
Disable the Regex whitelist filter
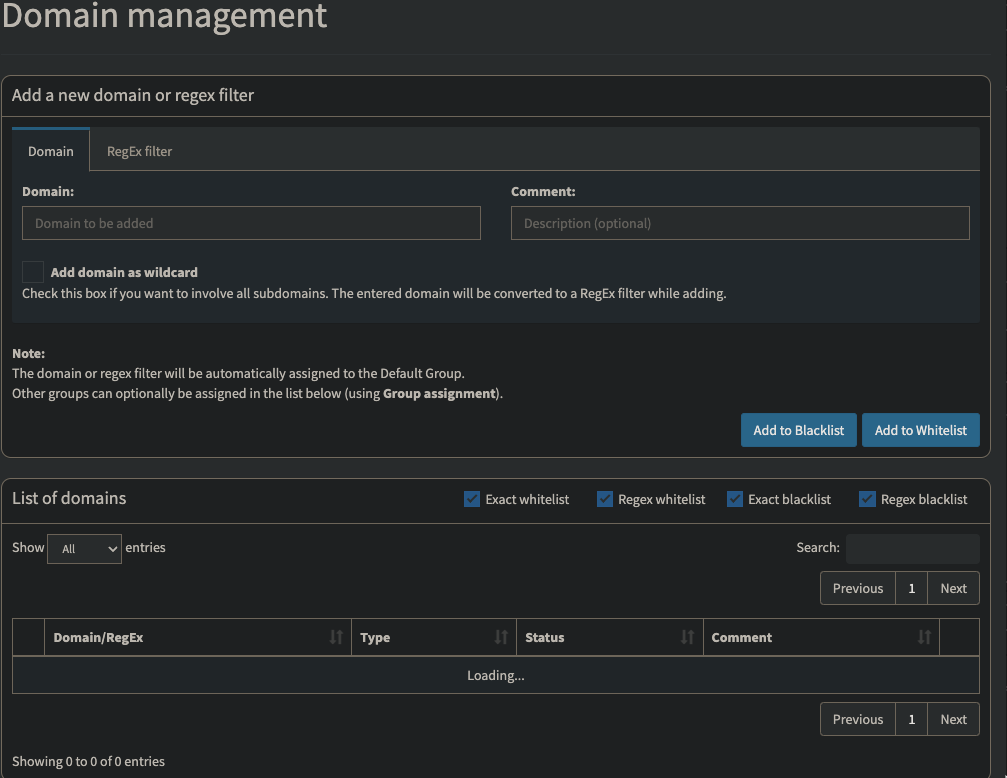pos(606,498)
